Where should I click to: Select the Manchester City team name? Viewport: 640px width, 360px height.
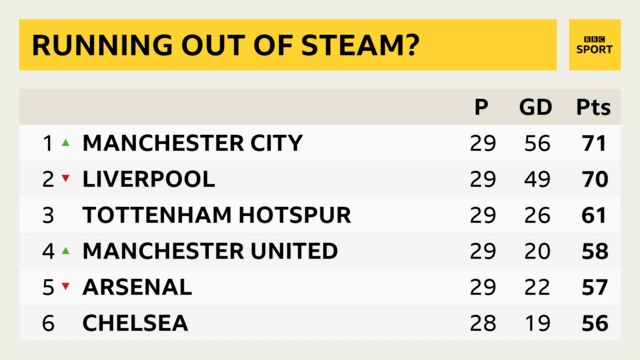[x=192, y=143]
